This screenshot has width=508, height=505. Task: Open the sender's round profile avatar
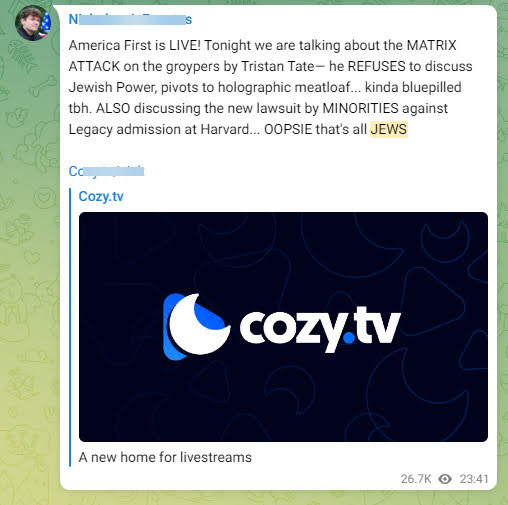point(33,23)
